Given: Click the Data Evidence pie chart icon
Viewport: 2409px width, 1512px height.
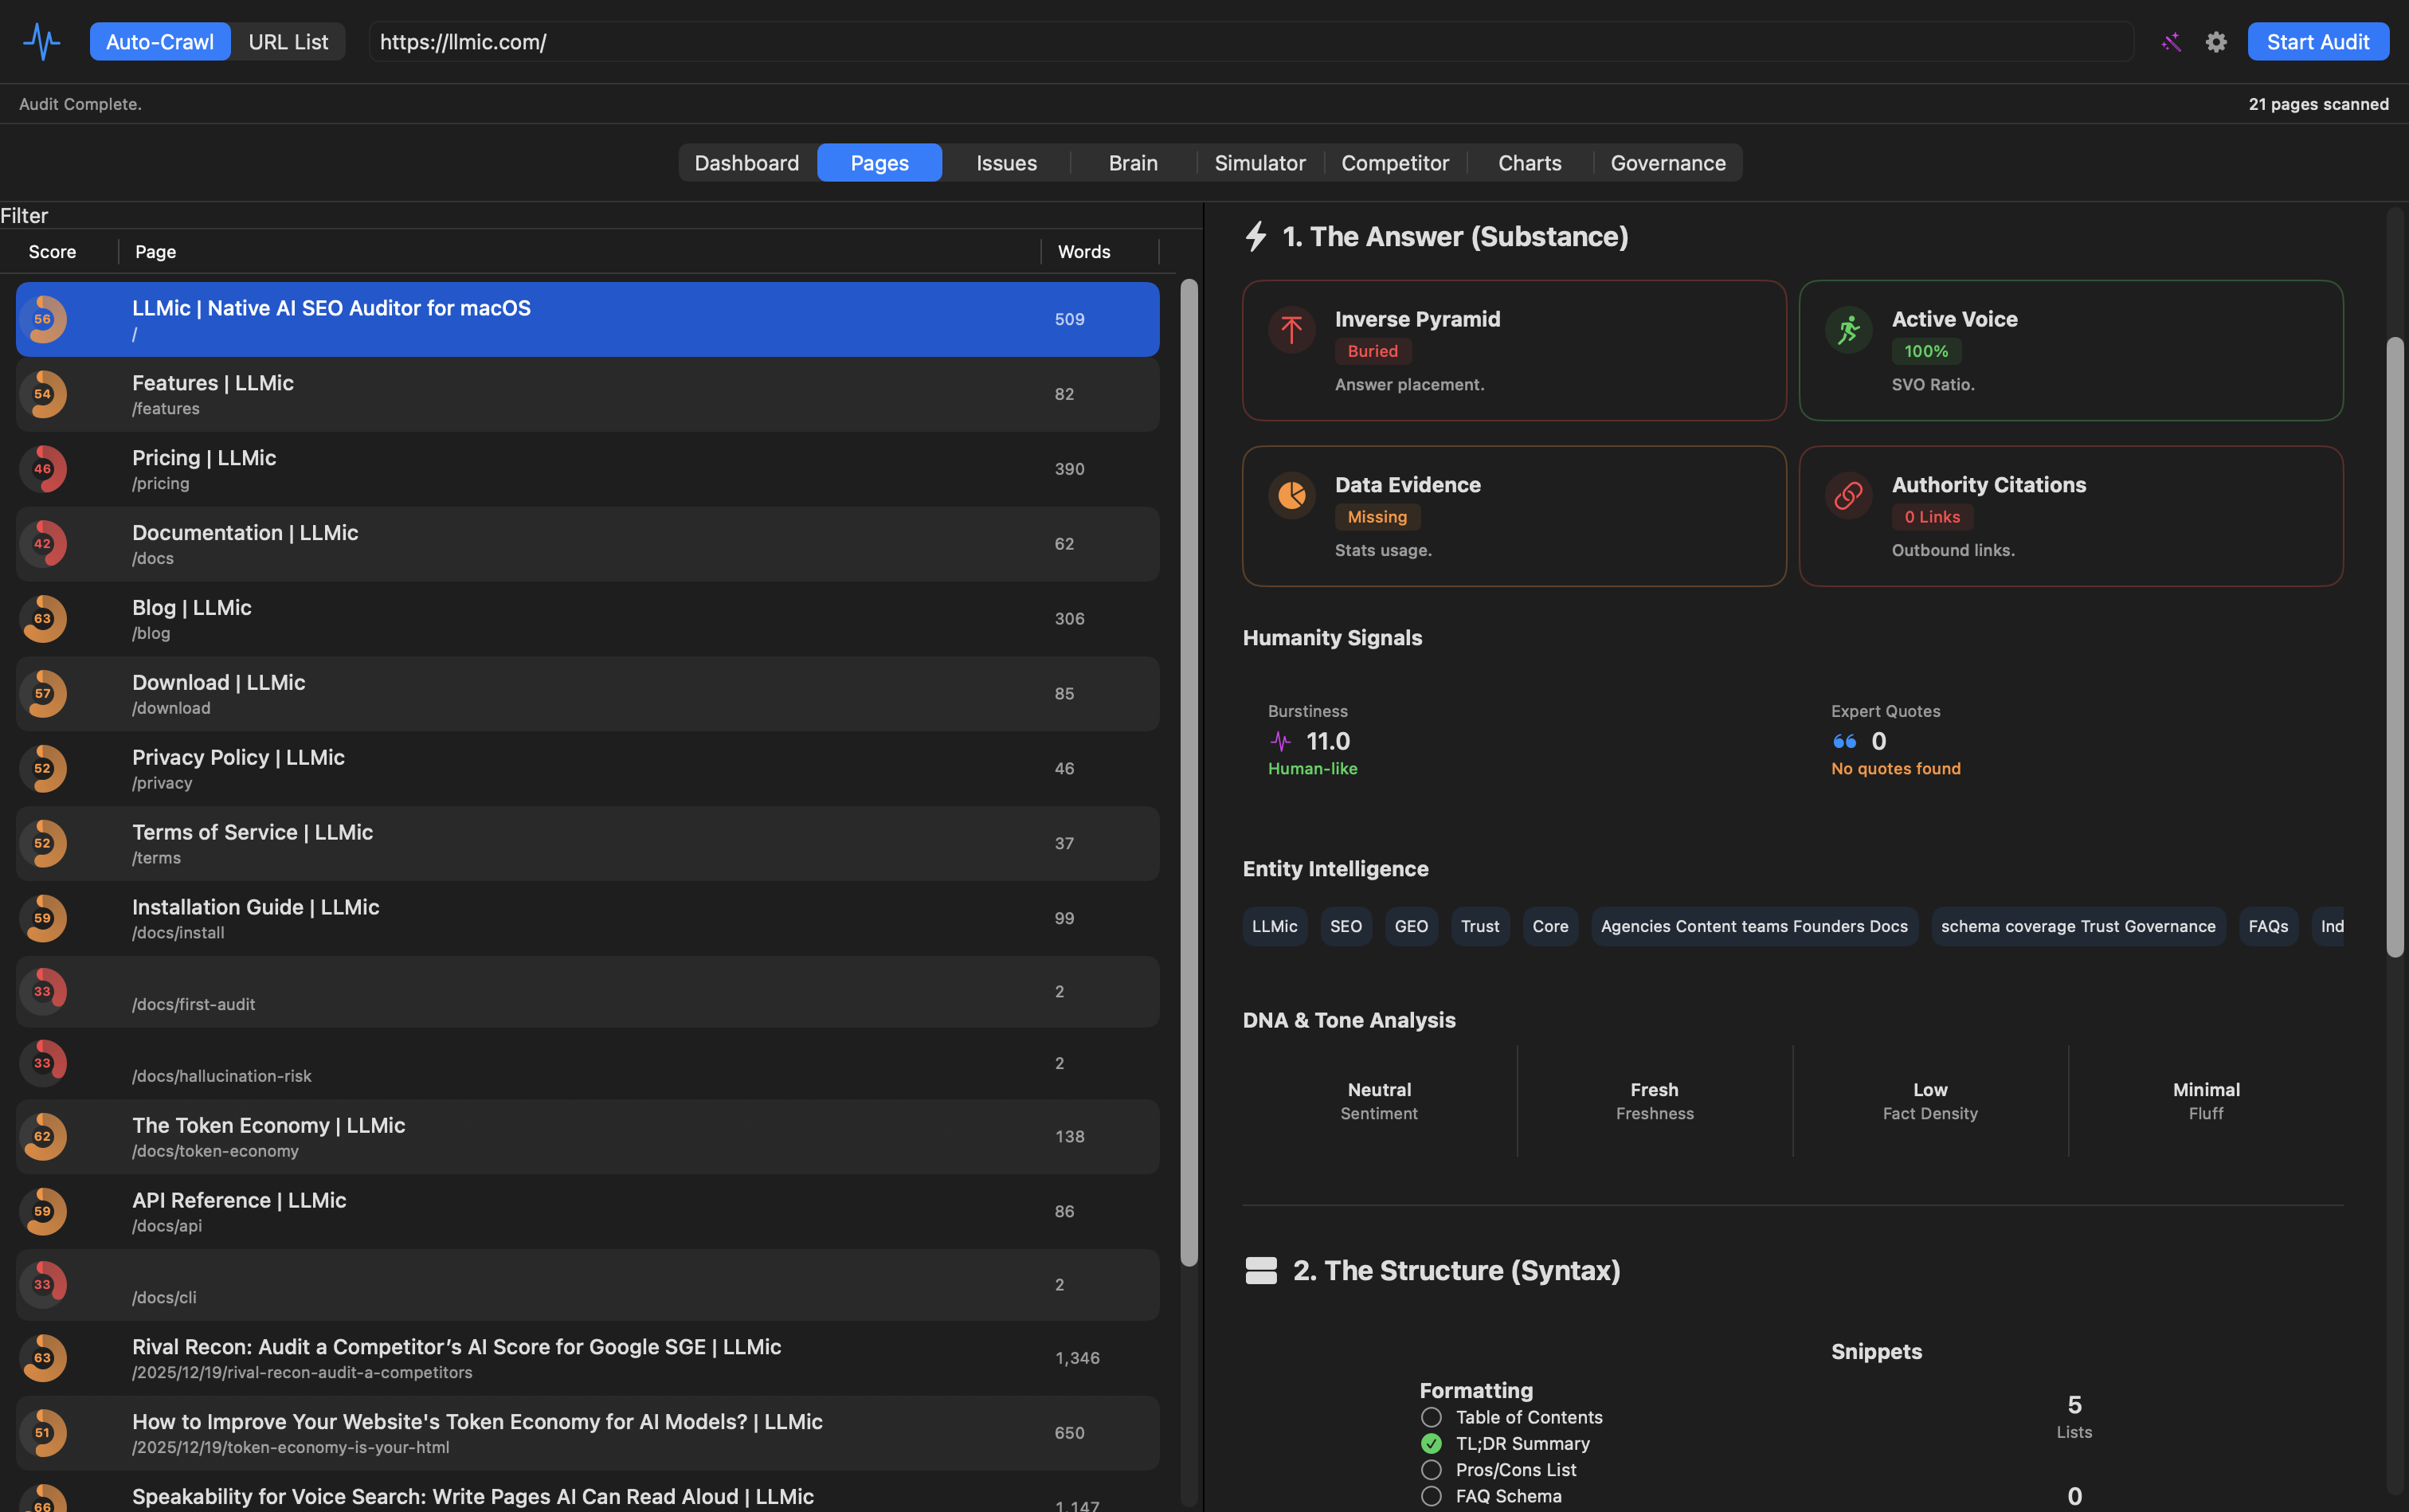Looking at the screenshot, I should point(1291,495).
